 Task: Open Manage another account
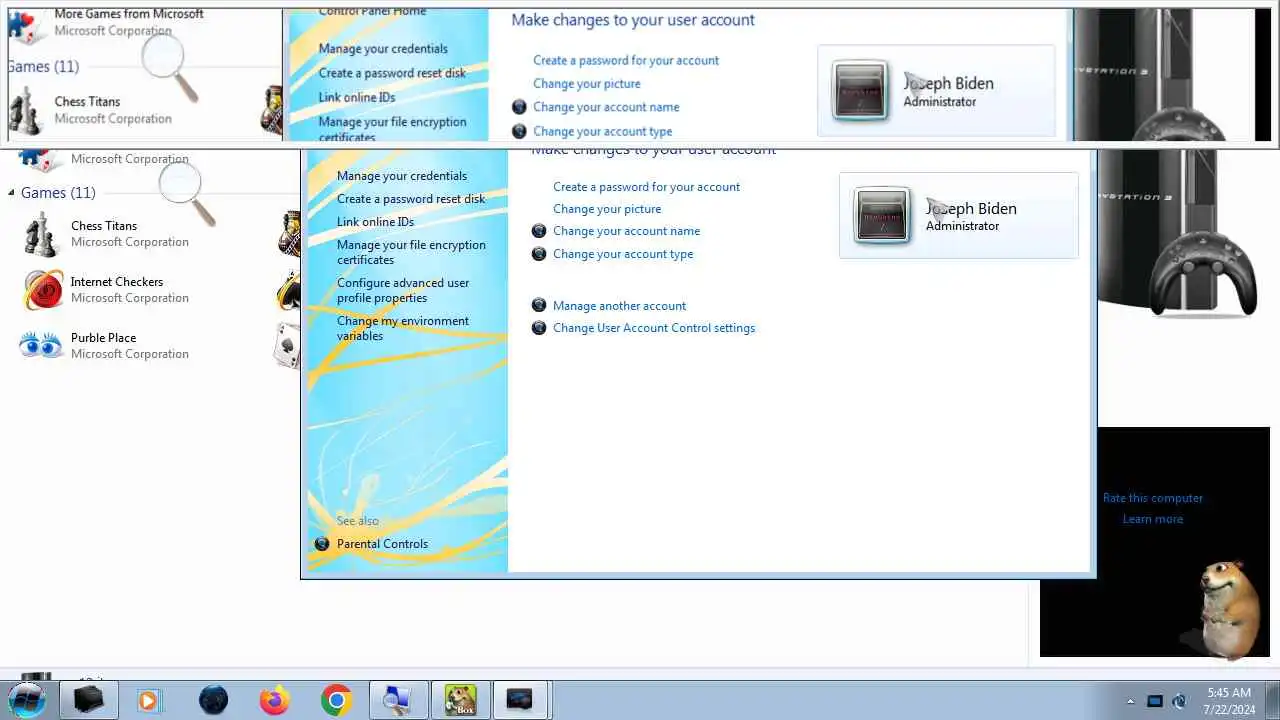pyautogui.click(x=619, y=305)
